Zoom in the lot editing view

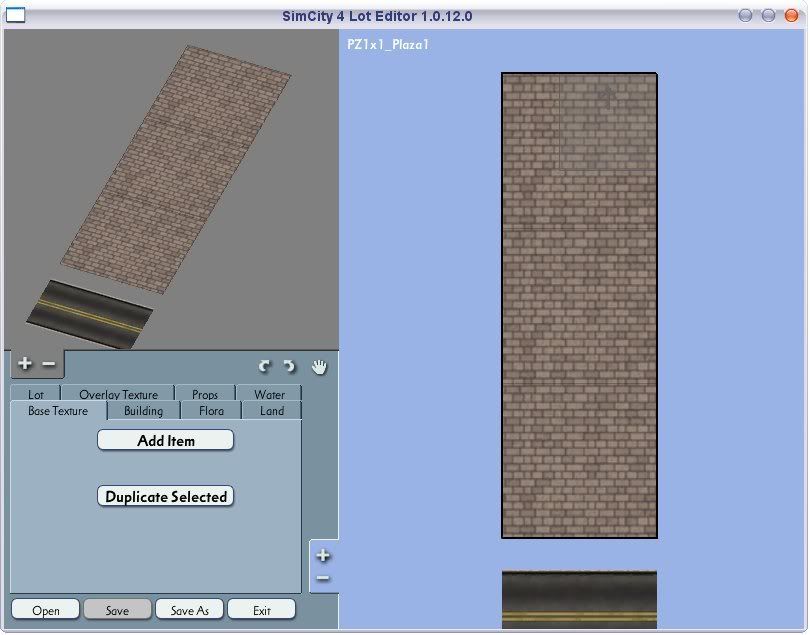pyautogui.click(x=323, y=556)
